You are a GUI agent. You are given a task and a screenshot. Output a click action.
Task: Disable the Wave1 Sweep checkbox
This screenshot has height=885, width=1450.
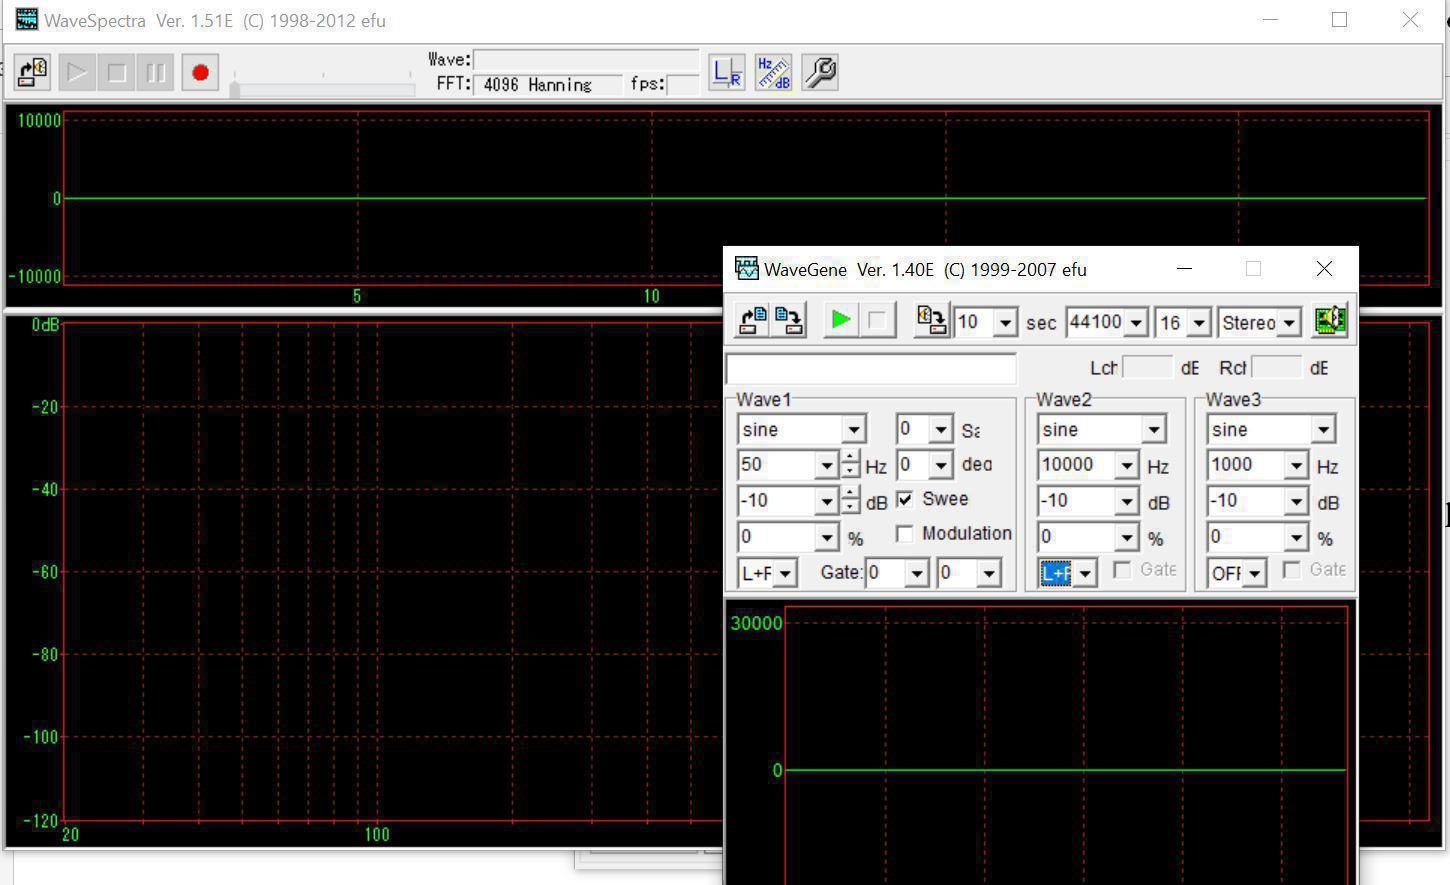pos(905,499)
